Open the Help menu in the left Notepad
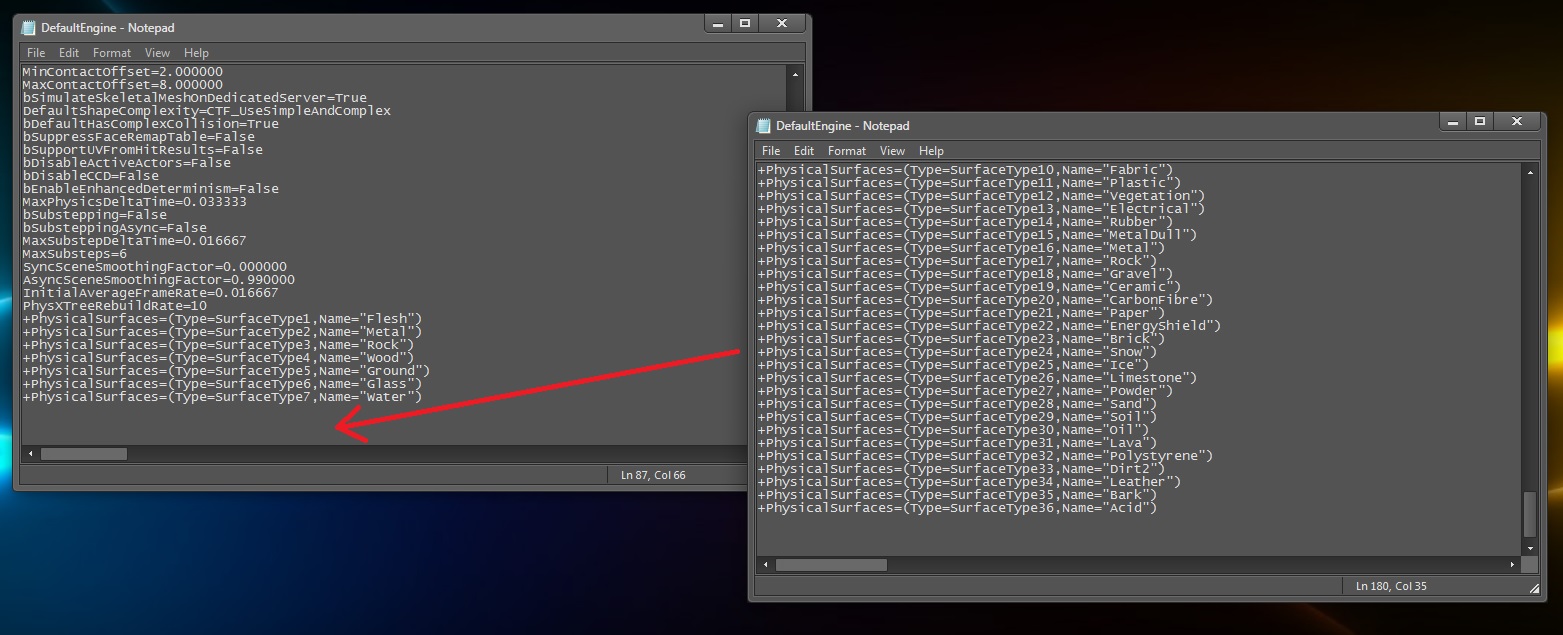The image size is (1563, 635). pyautogui.click(x=197, y=52)
